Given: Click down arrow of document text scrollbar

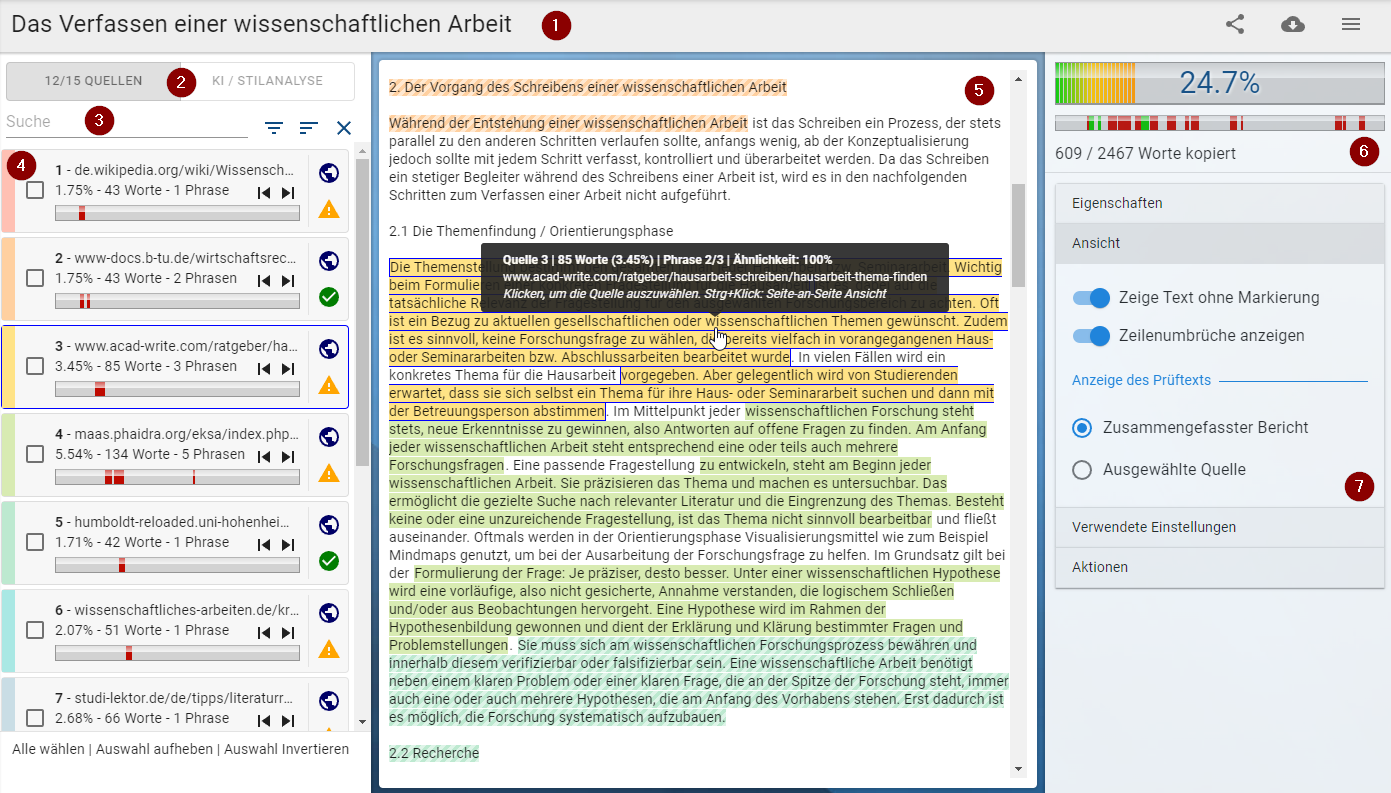Looking at the screenshot, I should pyautogui.click(x=1018, y=768).
